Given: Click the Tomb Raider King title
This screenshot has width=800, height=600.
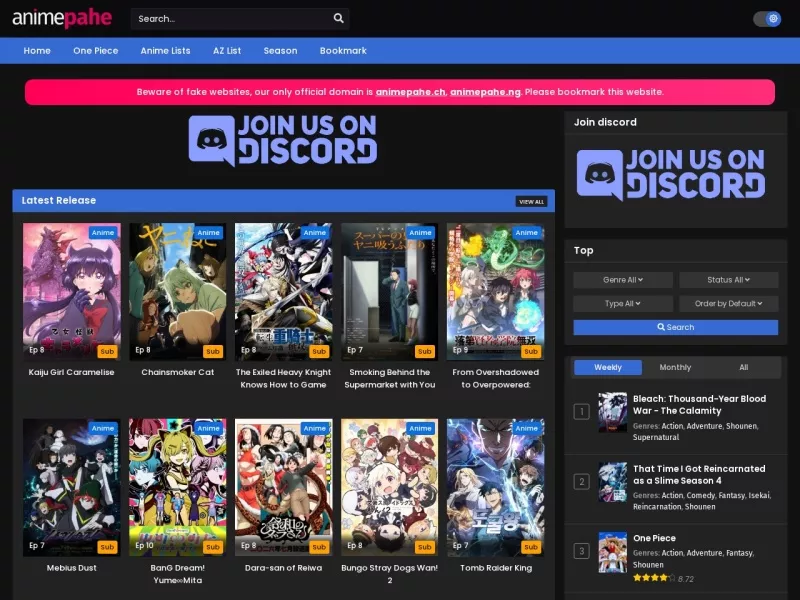Looking at the screenshot, I should tap(496, 568).
